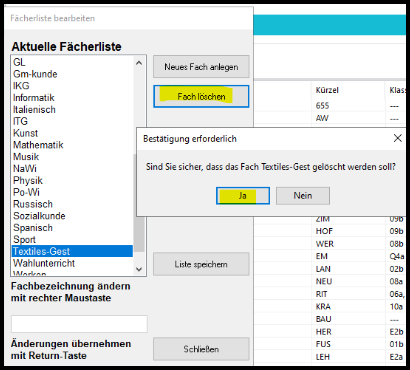This screenshot has width=410, height=370.
Task: Click the NEU Kürzel cell
Action: coord(348,281)
